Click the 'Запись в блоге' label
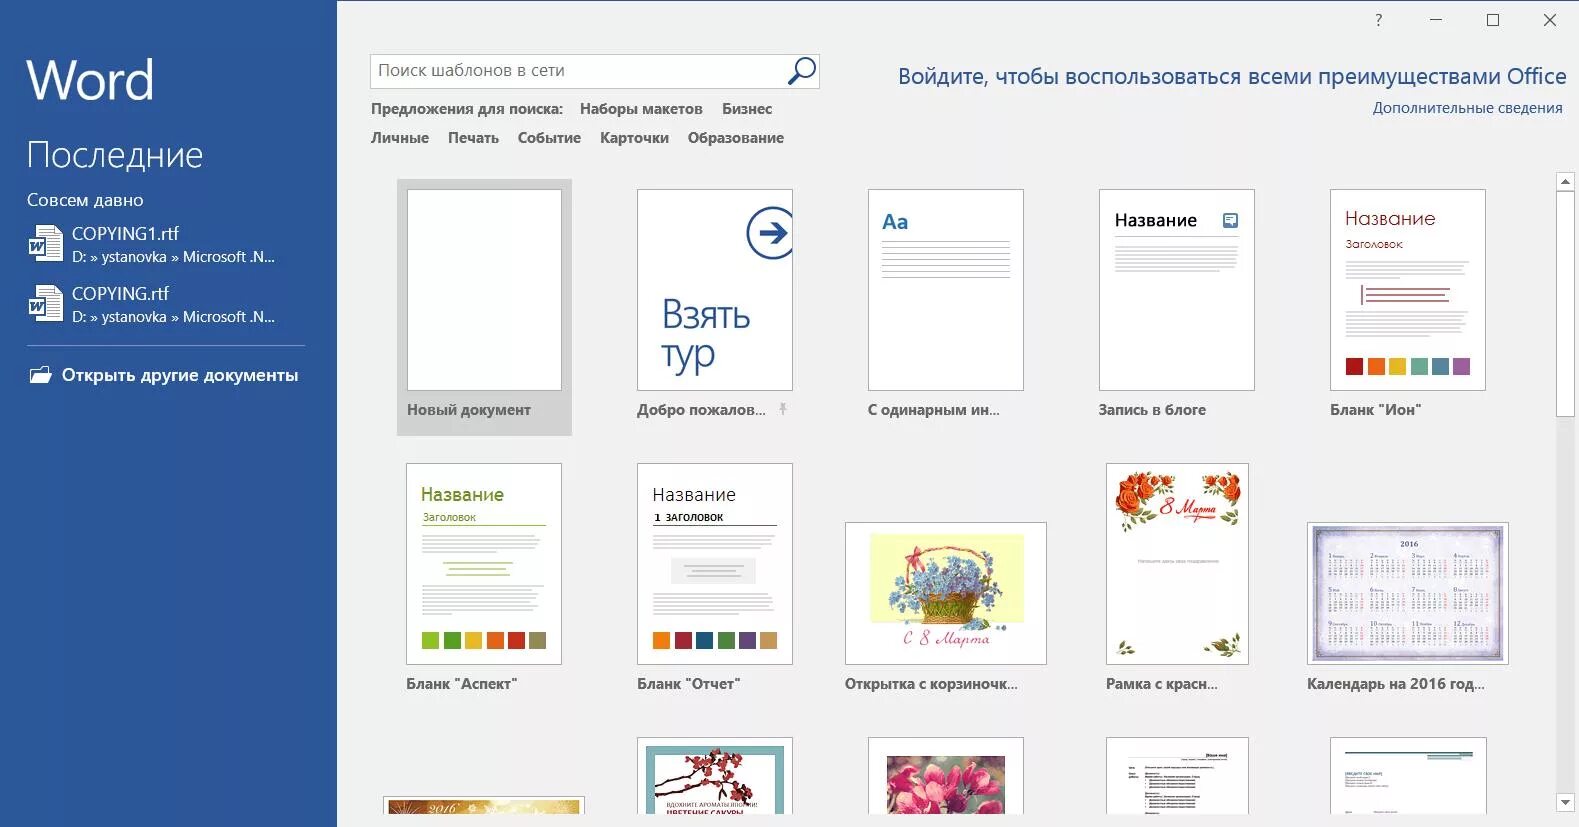The width and height of the screenshot is (1579, 827). [1152, 410]
